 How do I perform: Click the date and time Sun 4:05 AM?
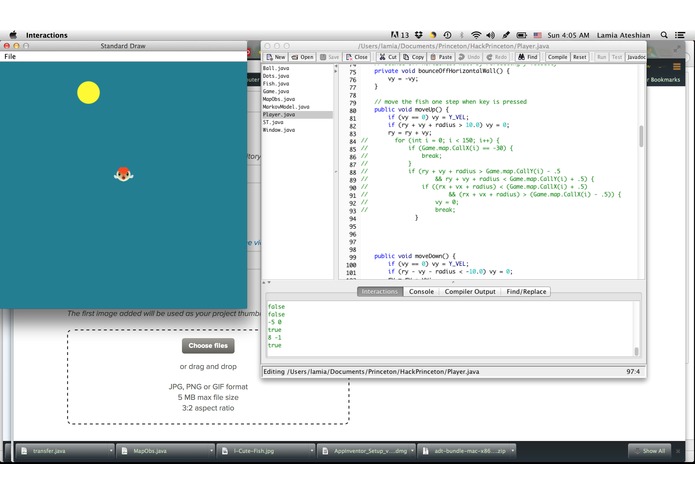[x=568, y=35]
